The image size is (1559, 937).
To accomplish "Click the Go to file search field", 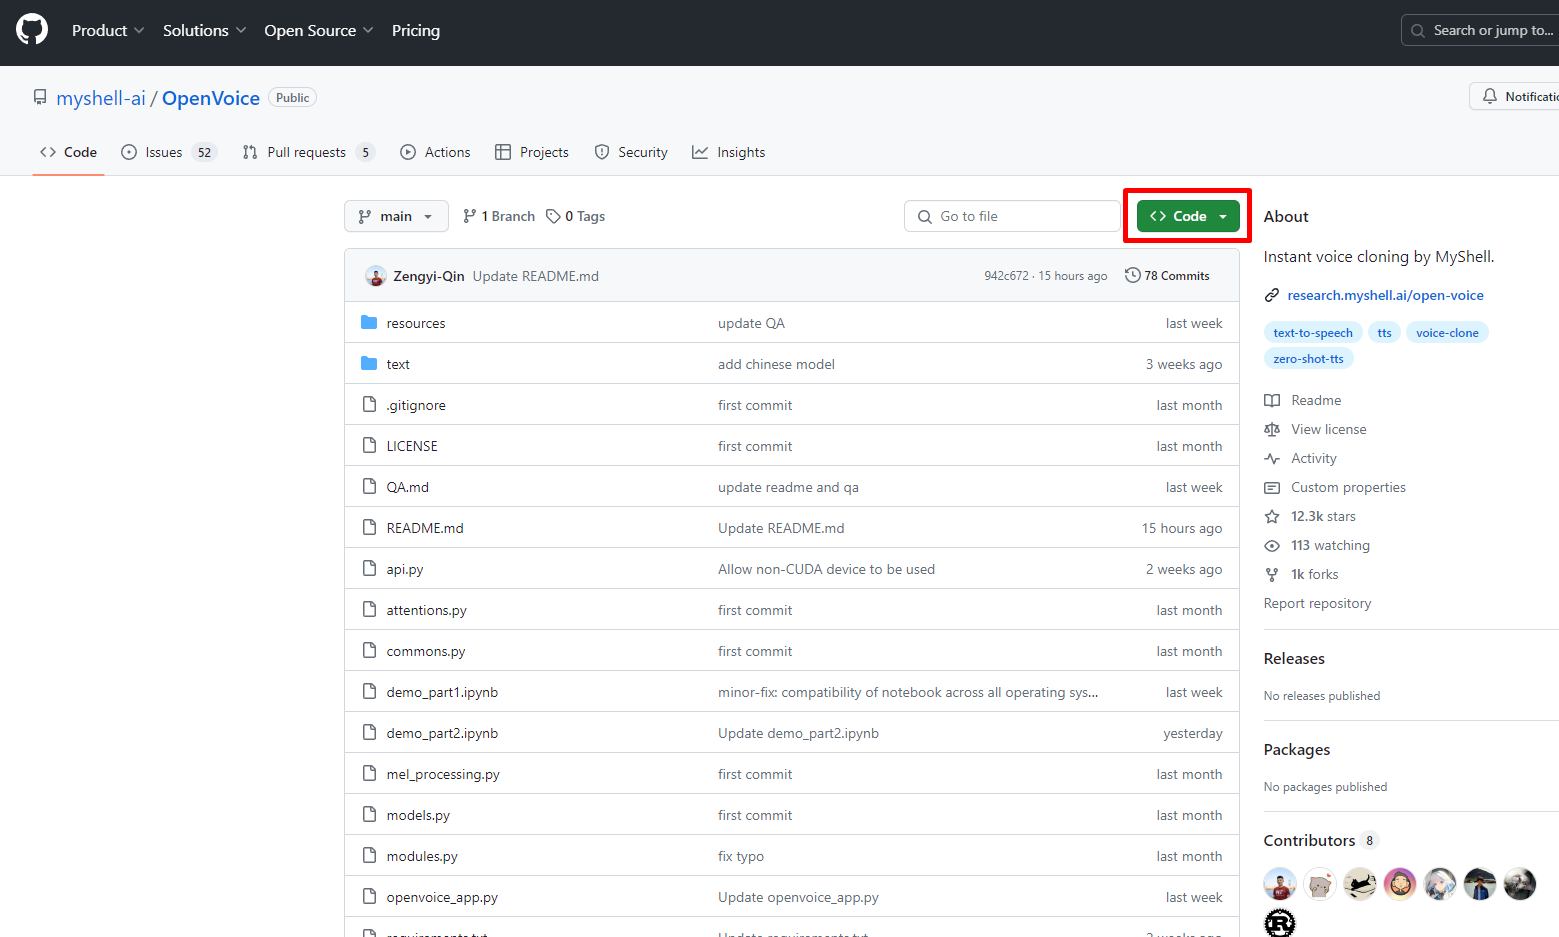I will pyautogui.click(x=1012, y=216).
